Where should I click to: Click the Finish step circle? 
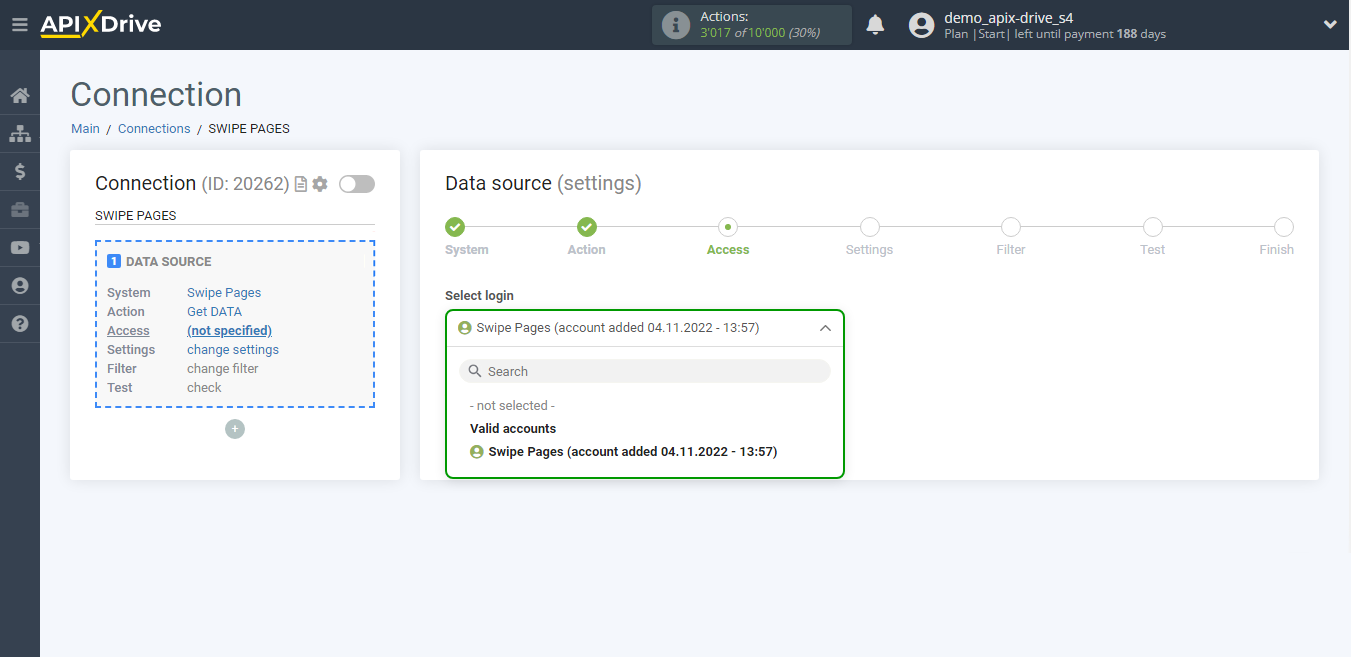pos(1284,227)
